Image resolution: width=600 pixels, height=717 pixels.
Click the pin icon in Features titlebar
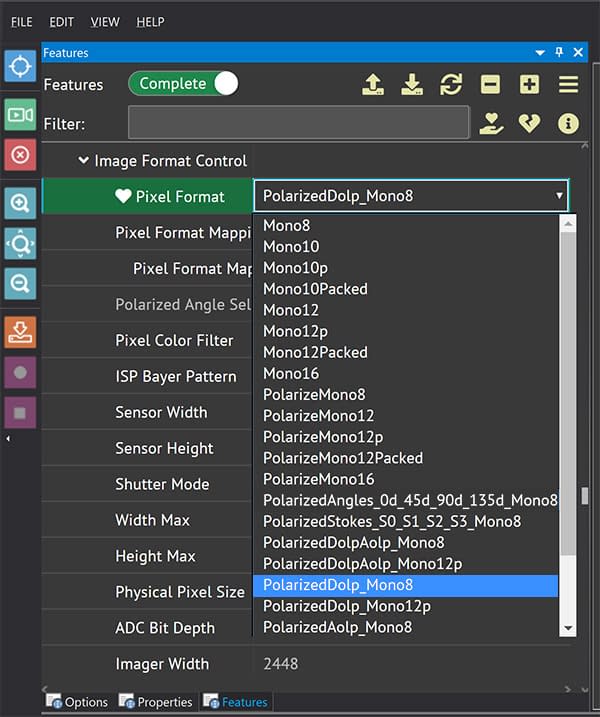point(559,52)
